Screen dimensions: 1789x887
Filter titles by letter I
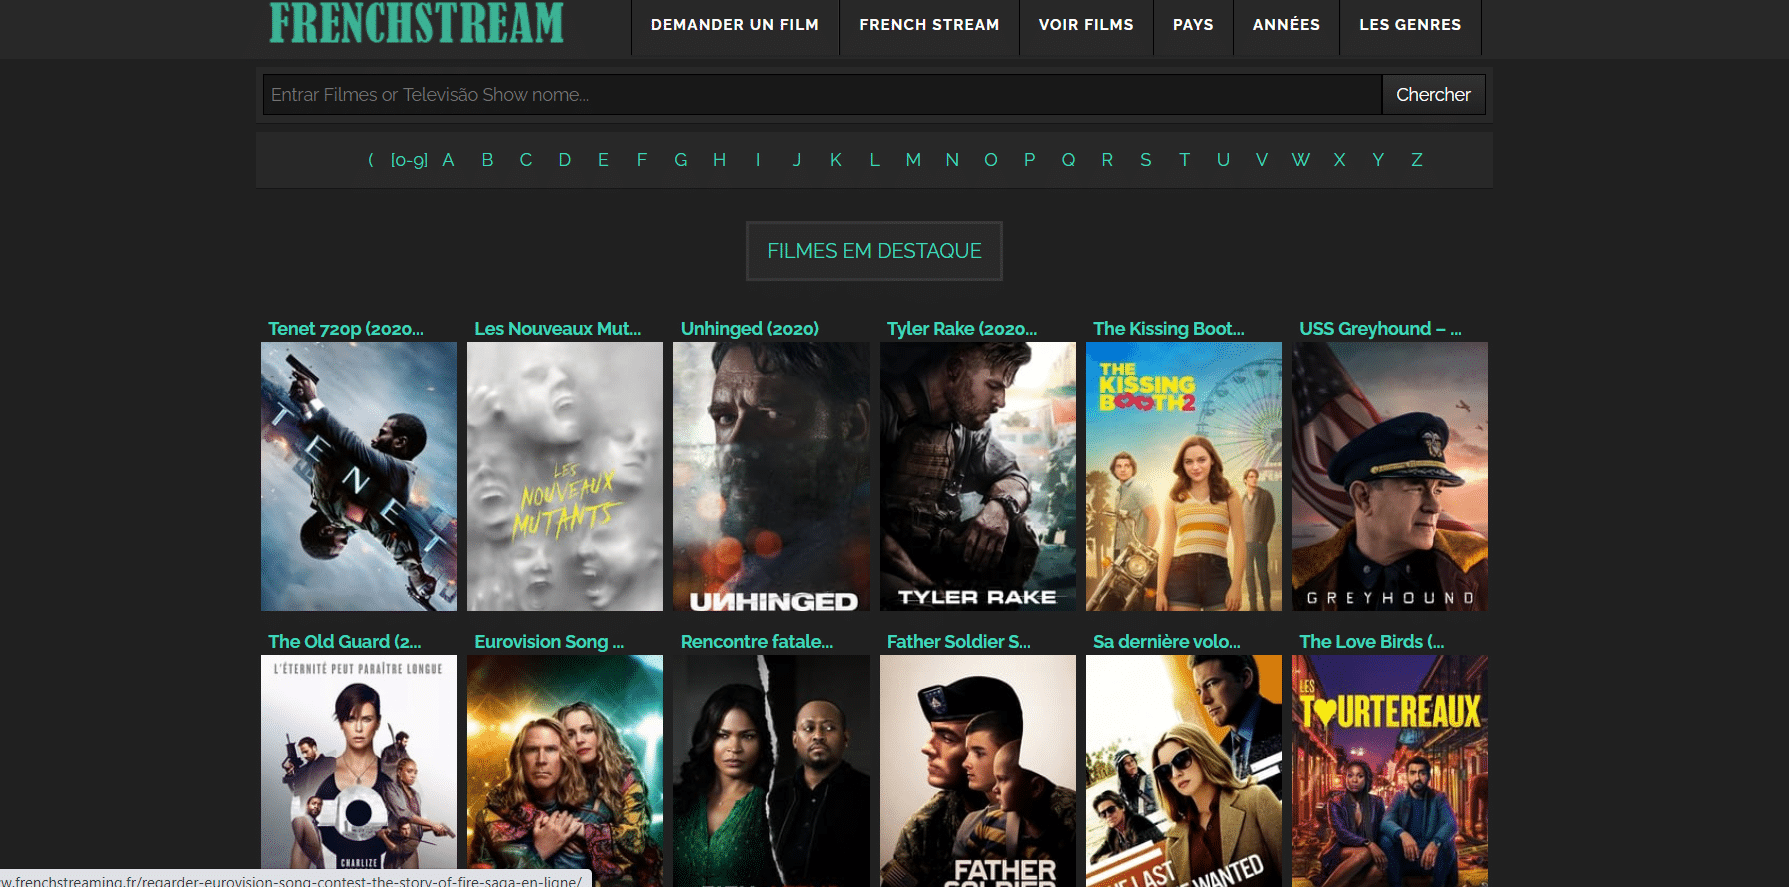tap(758, 160)
